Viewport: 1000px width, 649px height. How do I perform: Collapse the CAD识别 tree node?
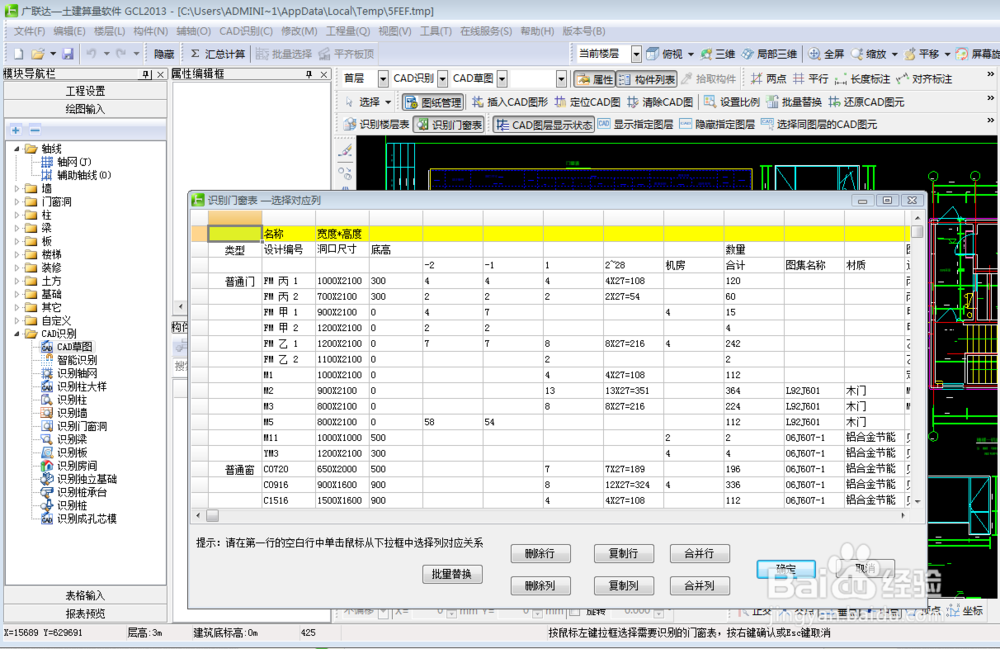(x=17, y=333)
